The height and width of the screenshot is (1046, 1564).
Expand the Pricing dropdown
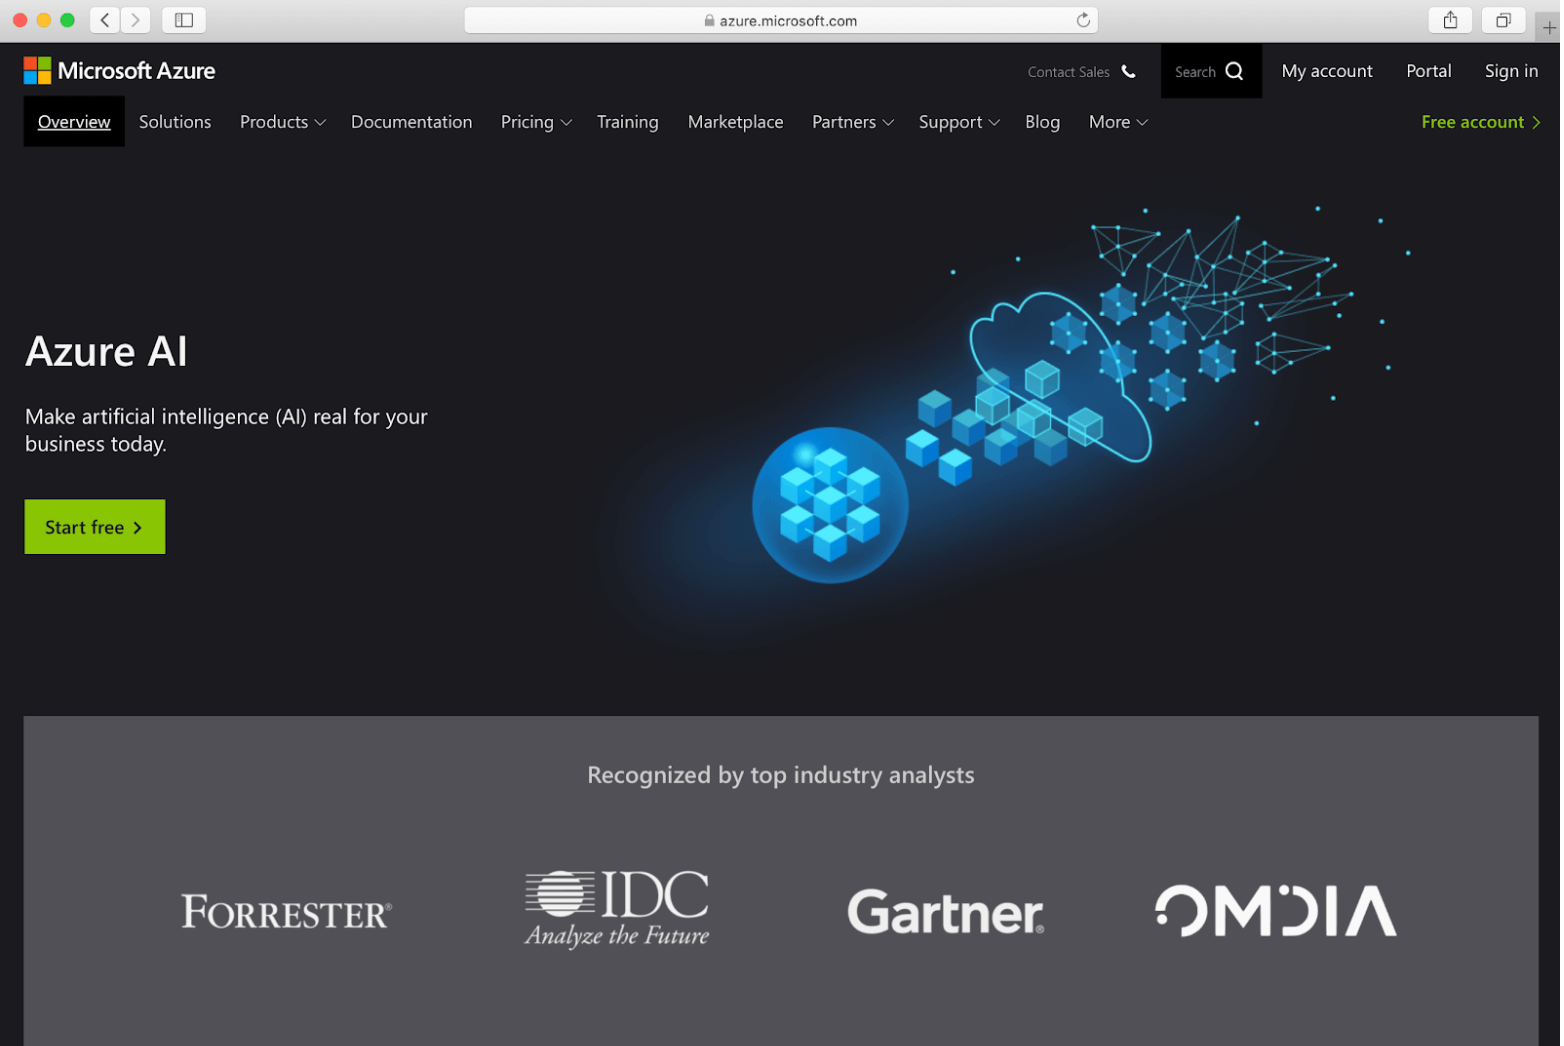click(537, 122)
